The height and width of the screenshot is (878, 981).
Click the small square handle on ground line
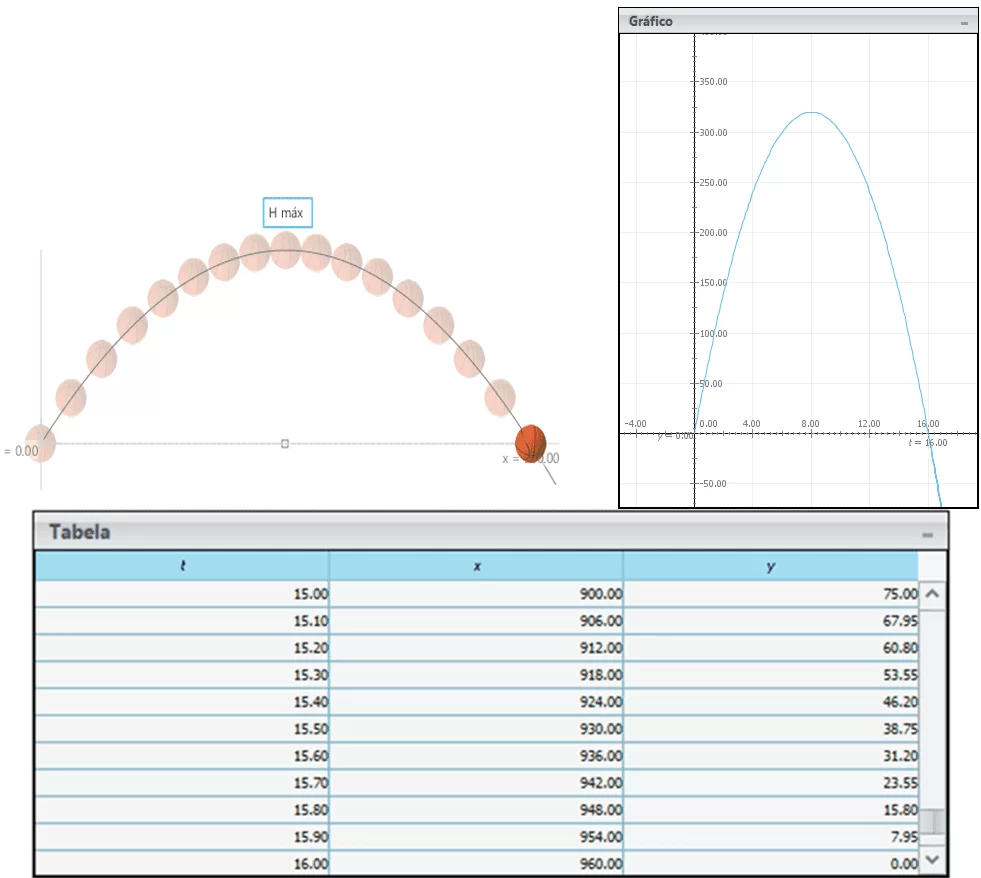pos(285,444)
